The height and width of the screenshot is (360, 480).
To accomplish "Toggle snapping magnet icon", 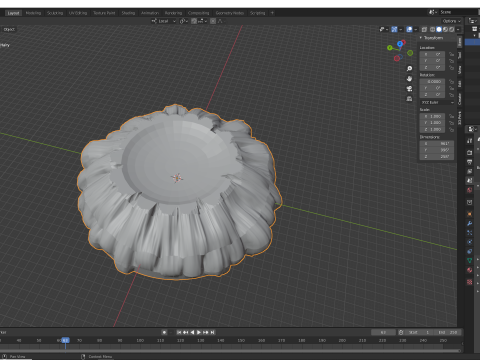I will click(x=194, y=21).
